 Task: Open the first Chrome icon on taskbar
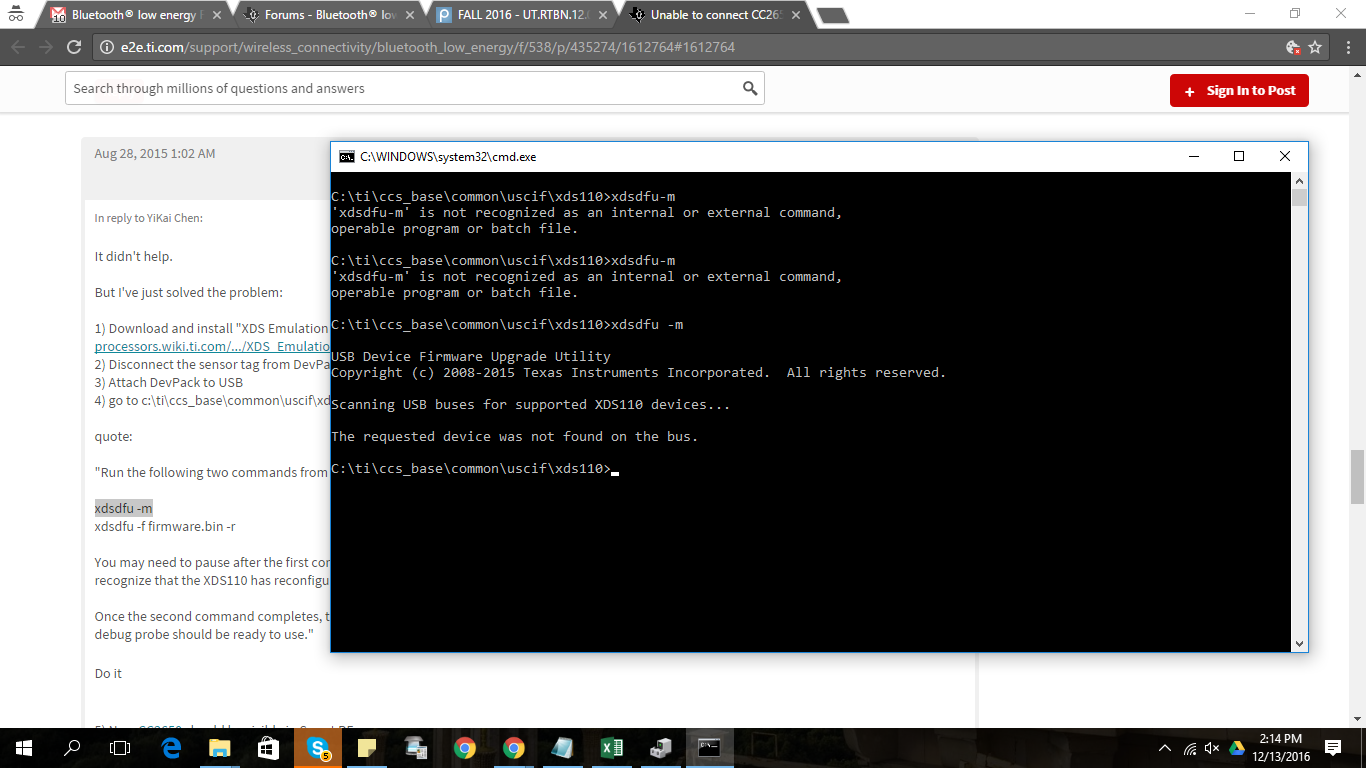tap(465, 747)
